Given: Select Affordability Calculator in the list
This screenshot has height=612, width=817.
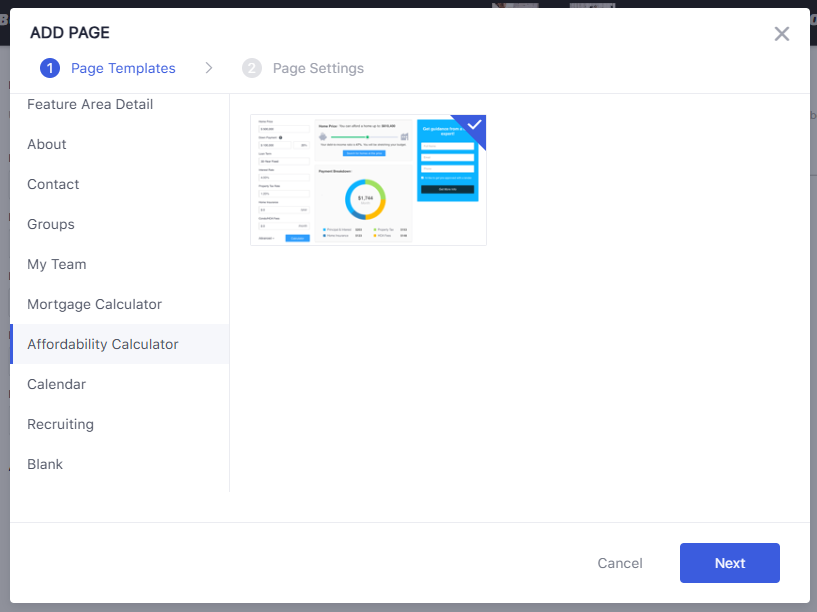Looking at the screenshot, I should 120,344.
